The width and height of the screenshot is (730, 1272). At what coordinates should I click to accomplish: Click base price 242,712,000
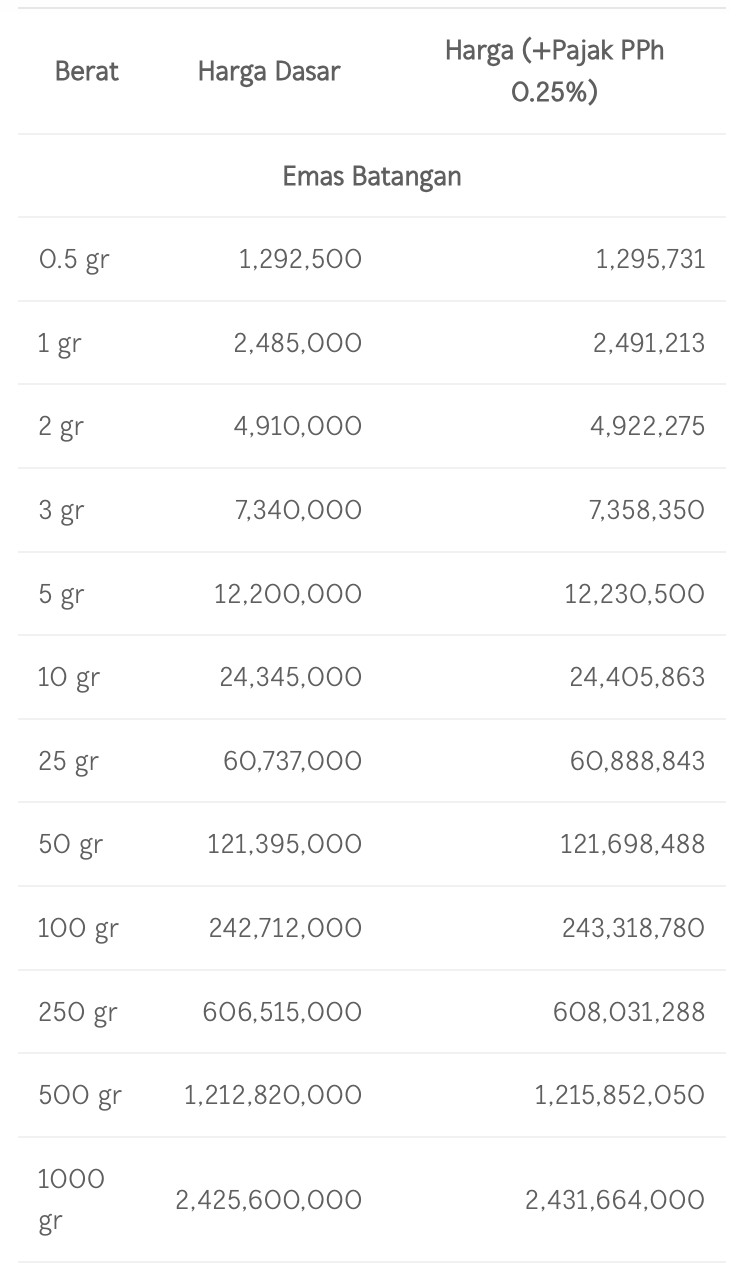(x=285, y=929)
